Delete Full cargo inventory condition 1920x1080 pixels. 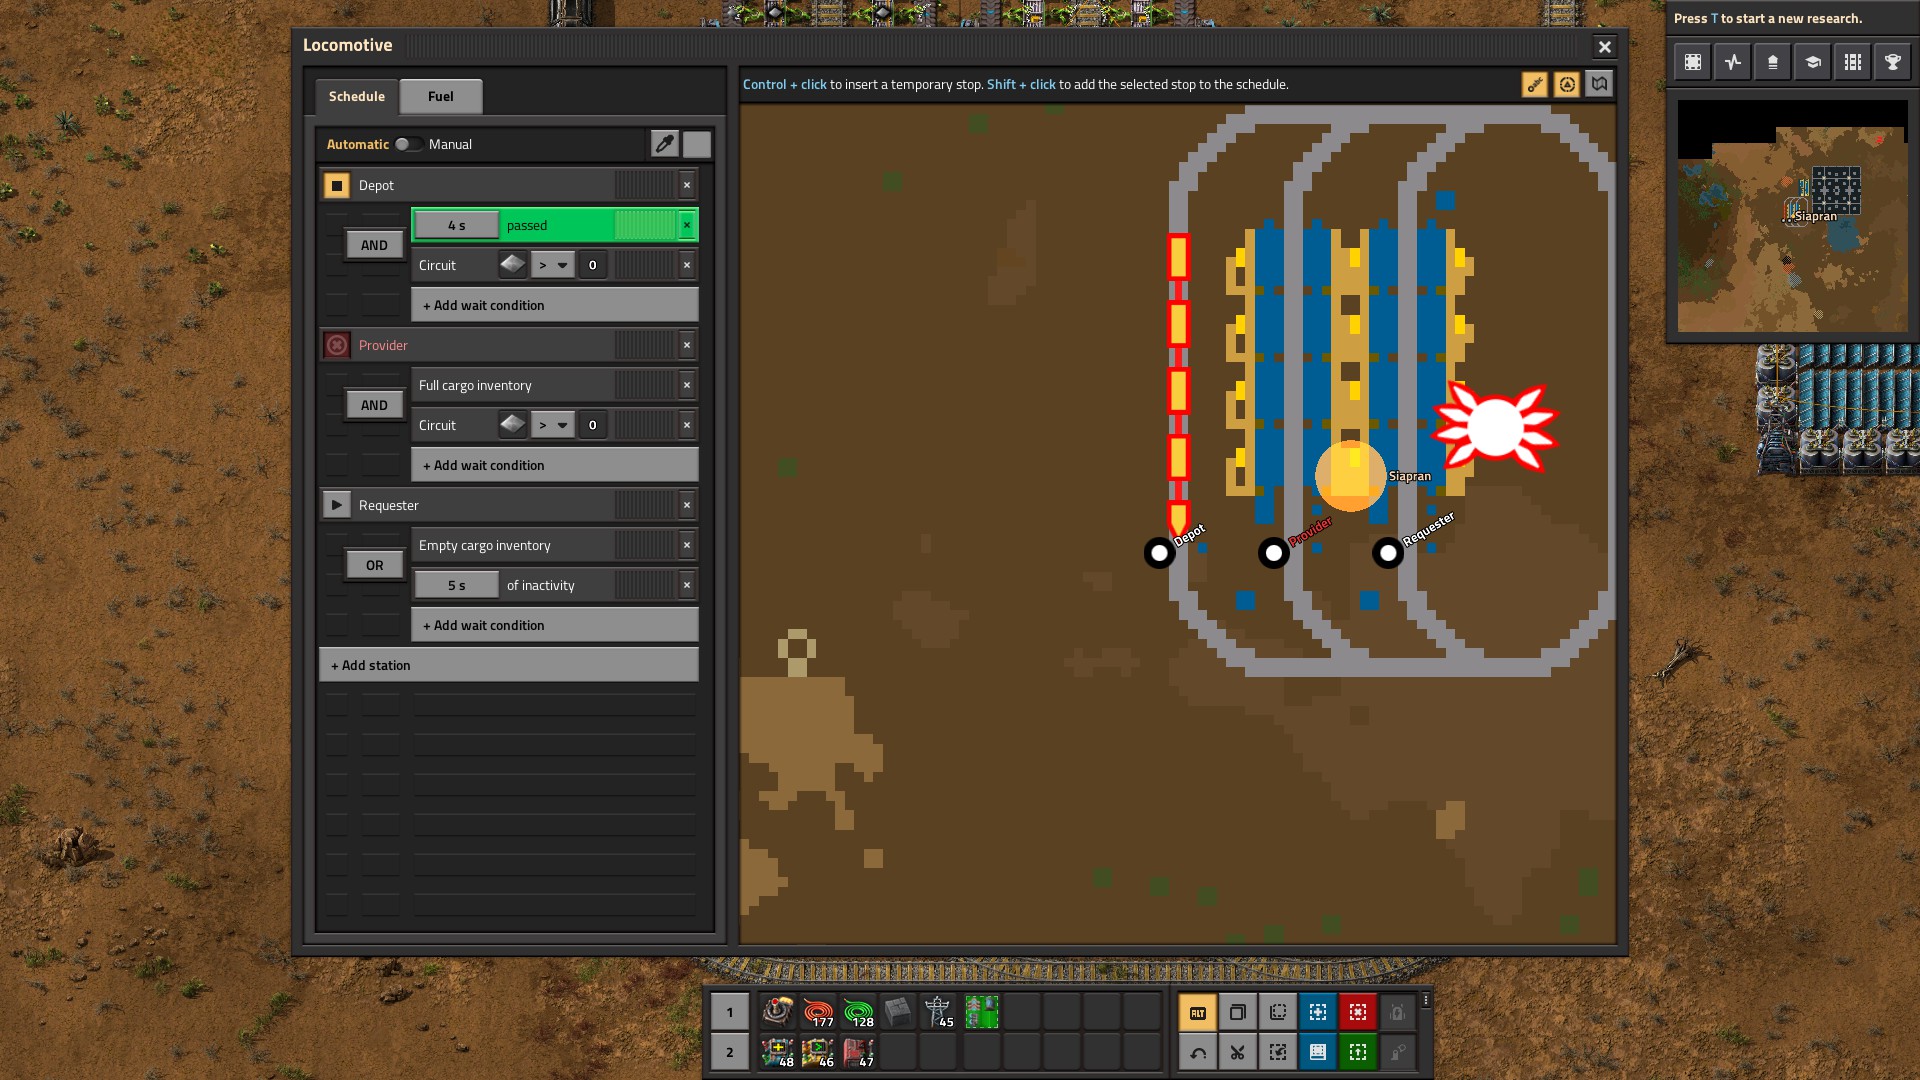click(687, 385)
